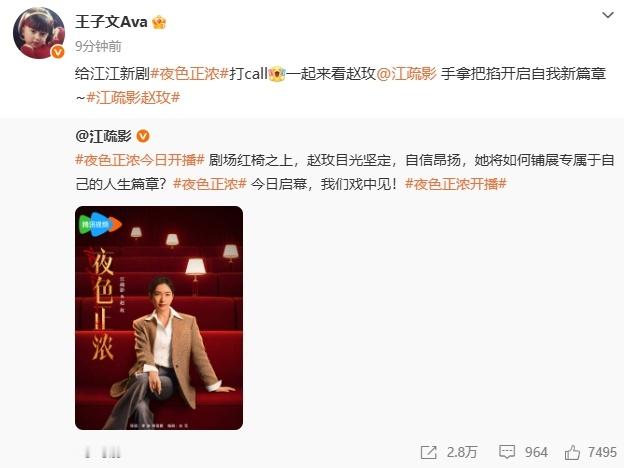Viewport: 624px width, 468px height.
Task: Click the crown member badge icon
Action: pos(159,22)
